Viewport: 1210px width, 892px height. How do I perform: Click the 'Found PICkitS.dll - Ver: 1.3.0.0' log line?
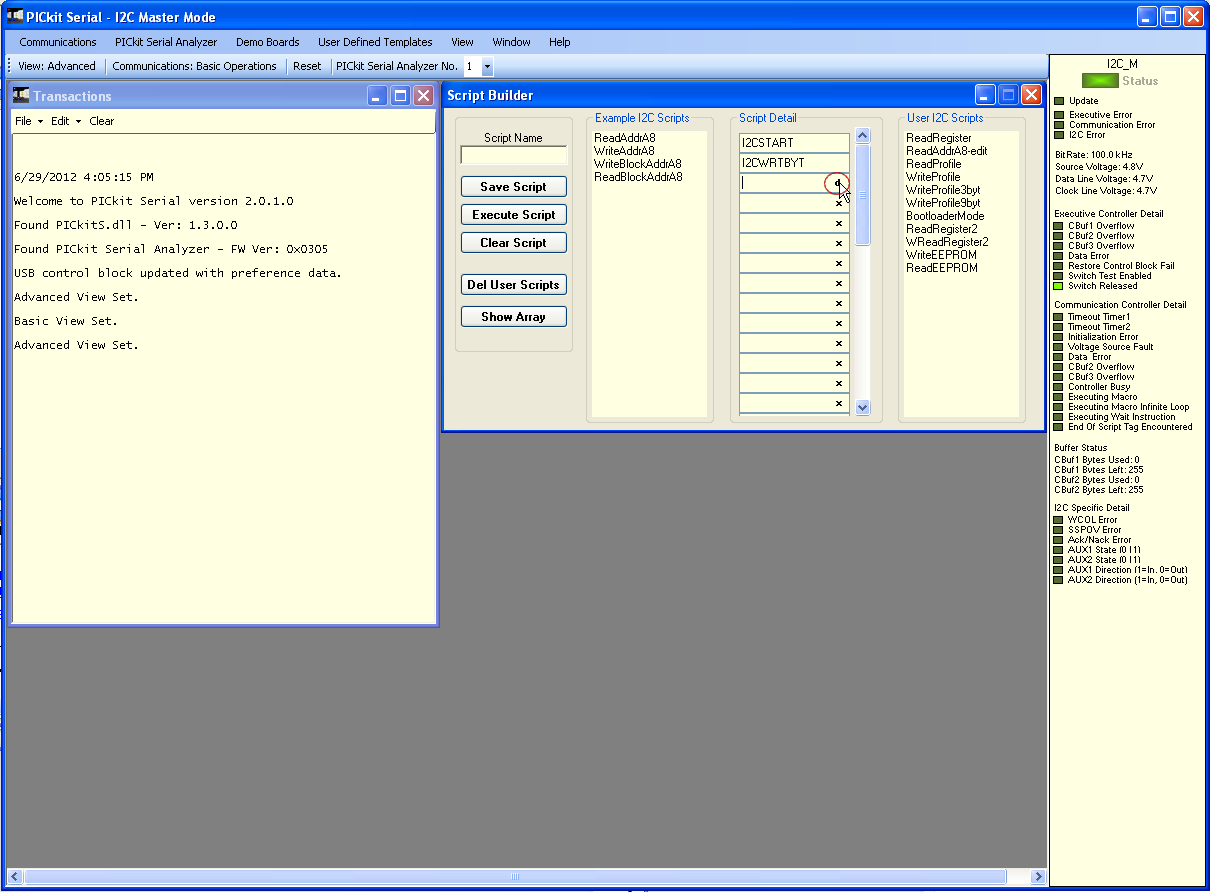click(125, 225)
